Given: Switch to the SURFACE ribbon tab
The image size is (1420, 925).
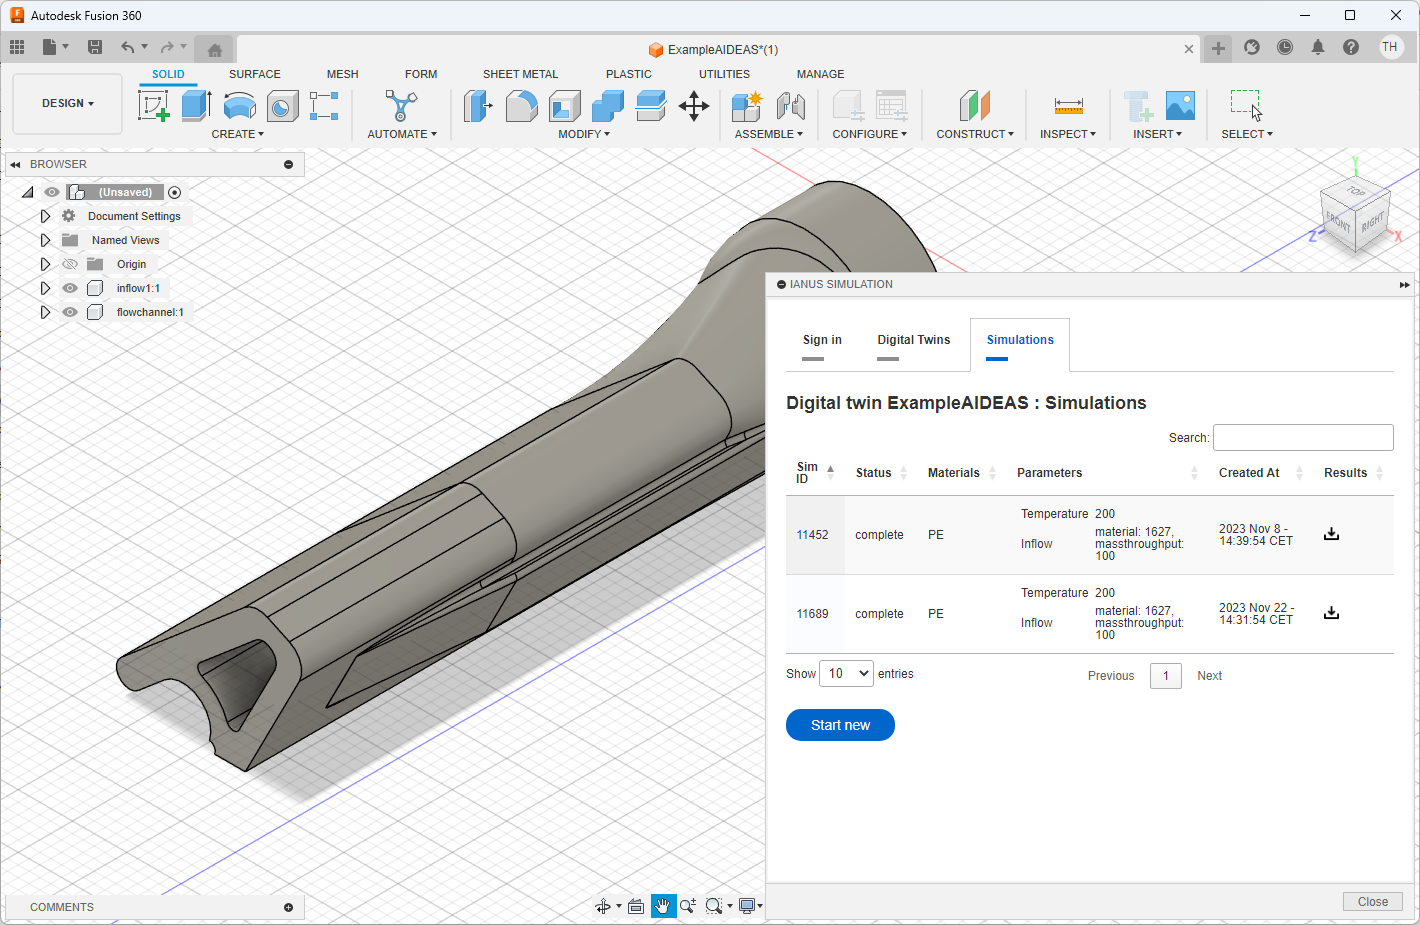Looking at the screenshot, I should point(254,74).
